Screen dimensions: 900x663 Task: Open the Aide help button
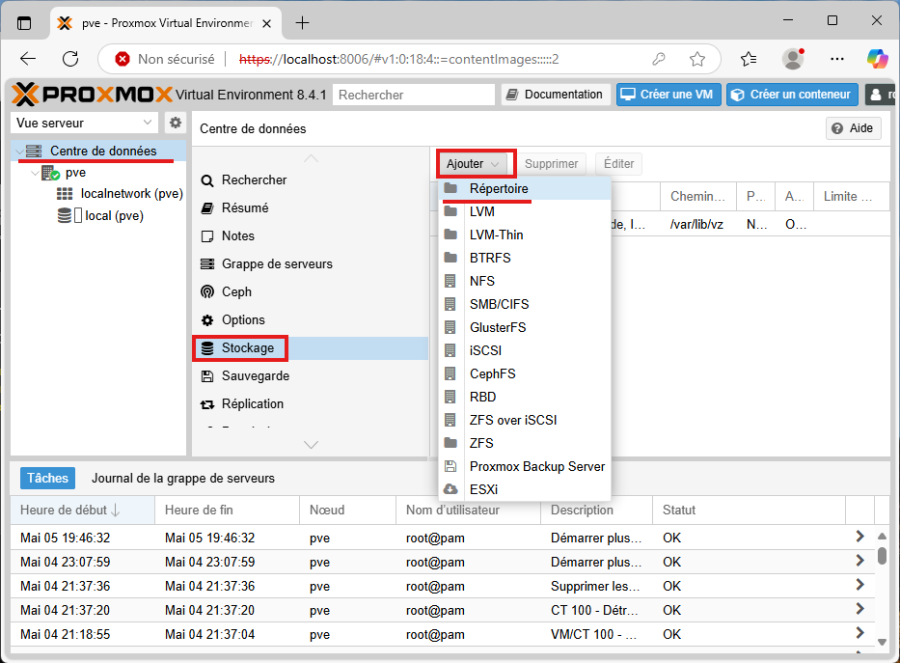(853, 128)
